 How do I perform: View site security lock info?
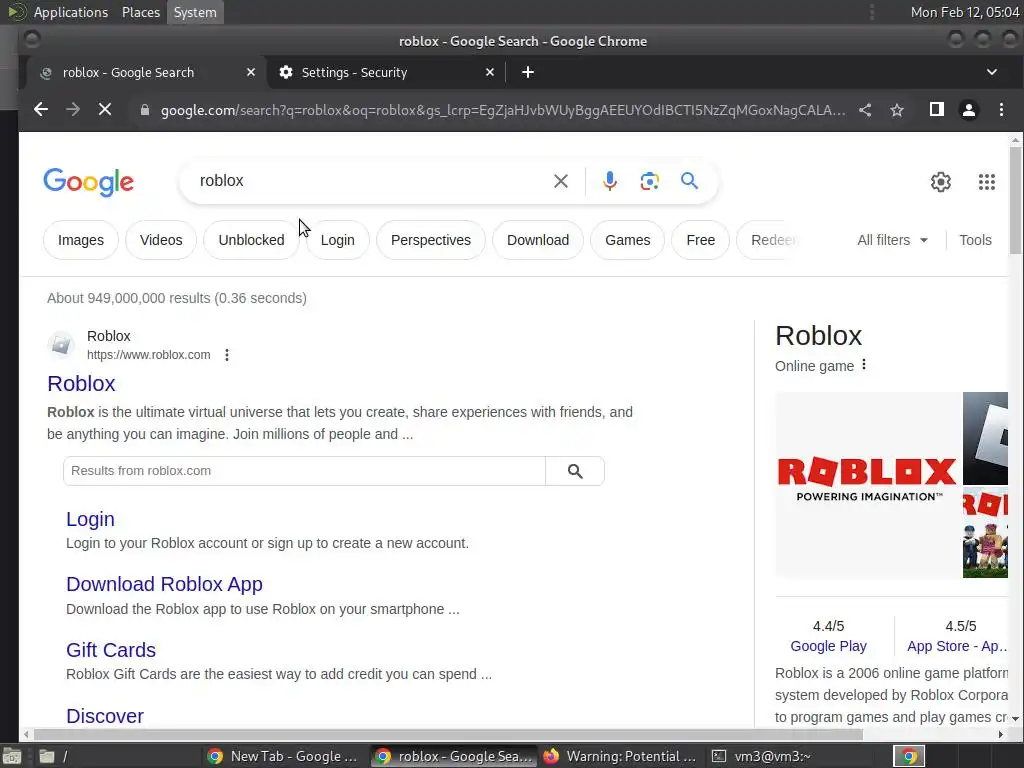[144, 110]
